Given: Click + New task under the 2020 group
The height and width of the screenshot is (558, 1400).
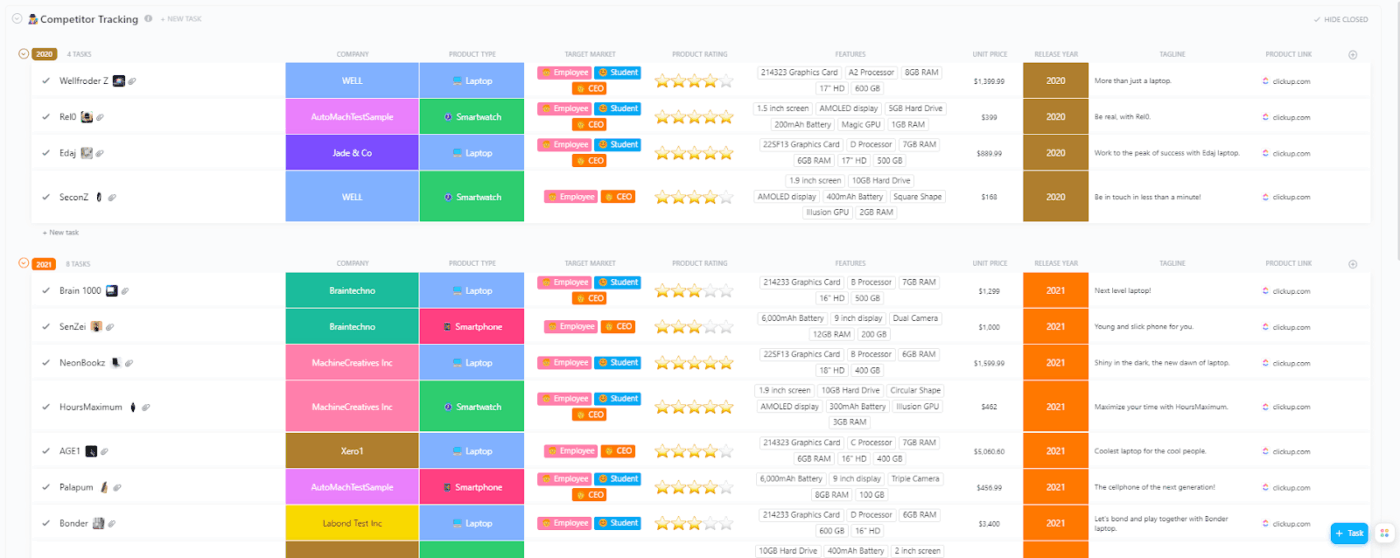Looking at the screenshot, I should point(60,232).
